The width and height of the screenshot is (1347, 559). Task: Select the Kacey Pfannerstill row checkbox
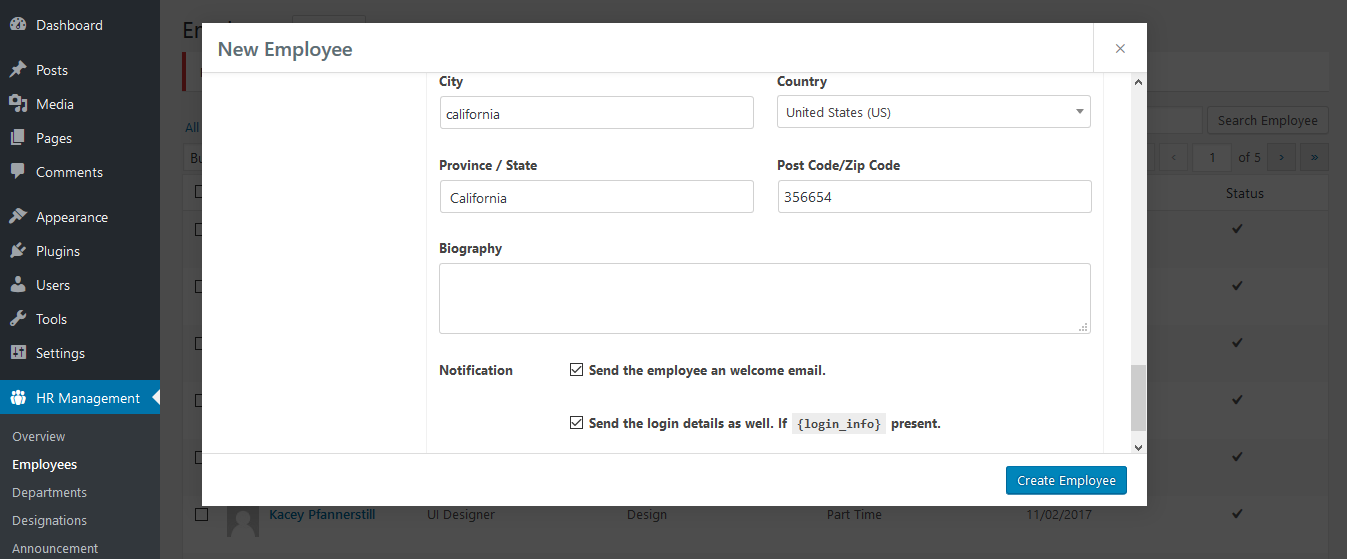(201, 515)
